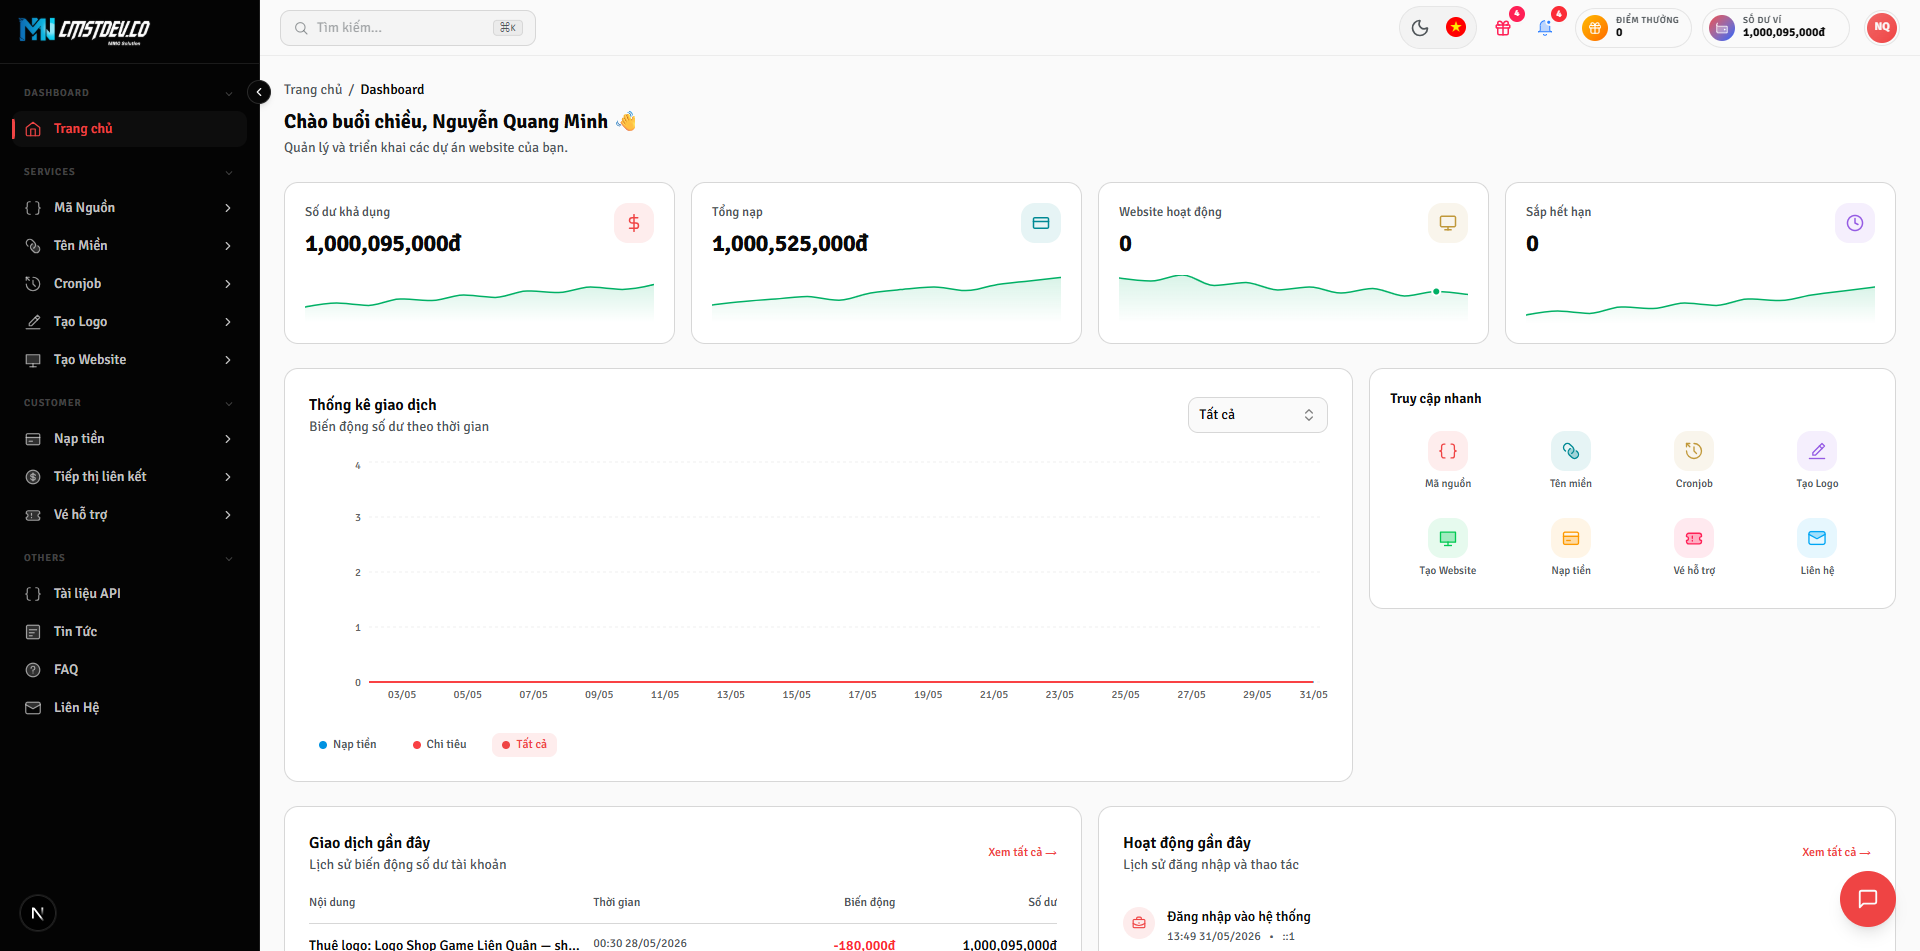
Task: Open the notifications bell
Action: tap(1545, 28)
